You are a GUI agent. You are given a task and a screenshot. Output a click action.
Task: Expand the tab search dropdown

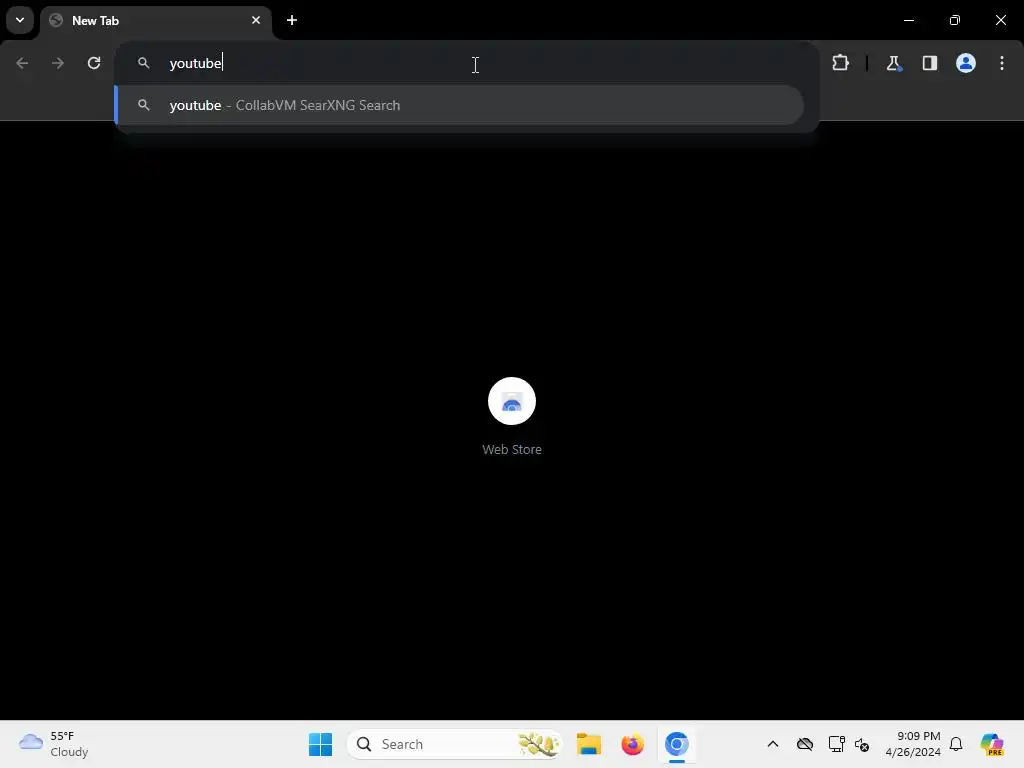pos(20,20)
